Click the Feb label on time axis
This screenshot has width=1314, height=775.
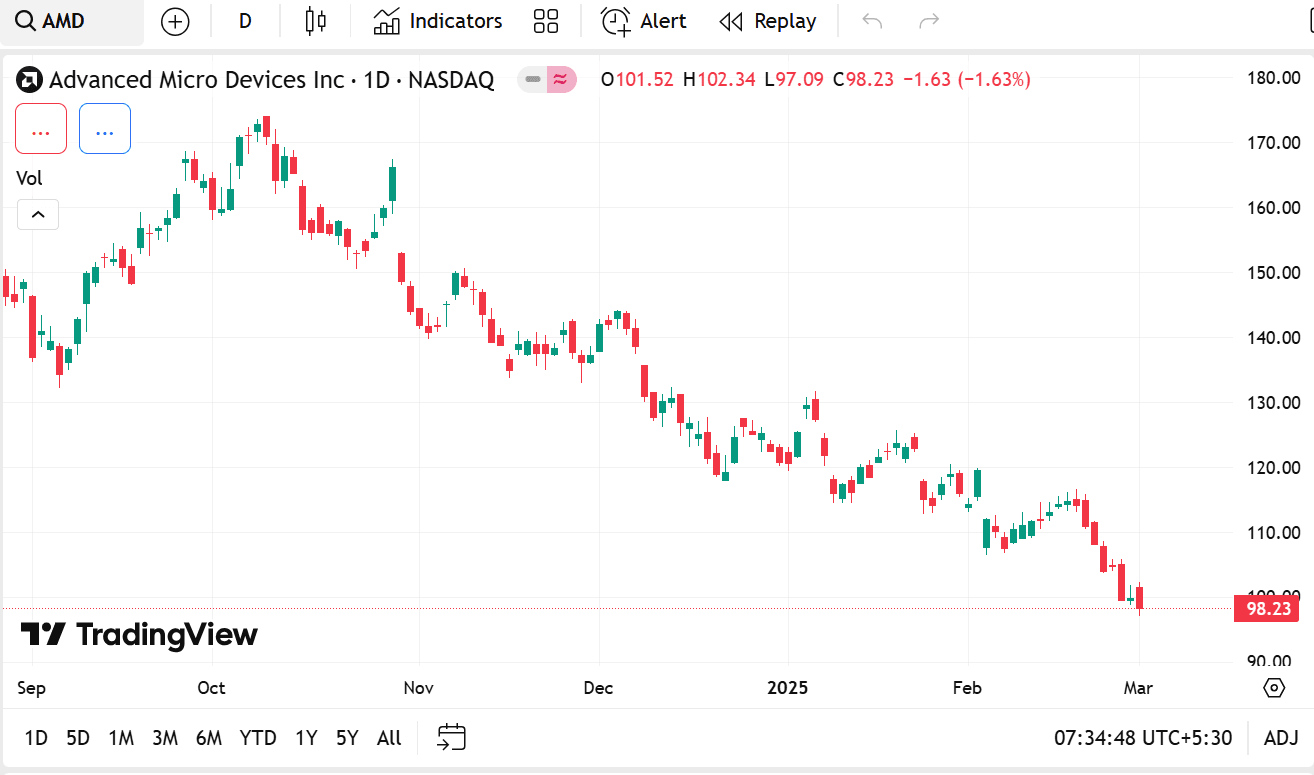pyautogui.click(x=967, y=688)
